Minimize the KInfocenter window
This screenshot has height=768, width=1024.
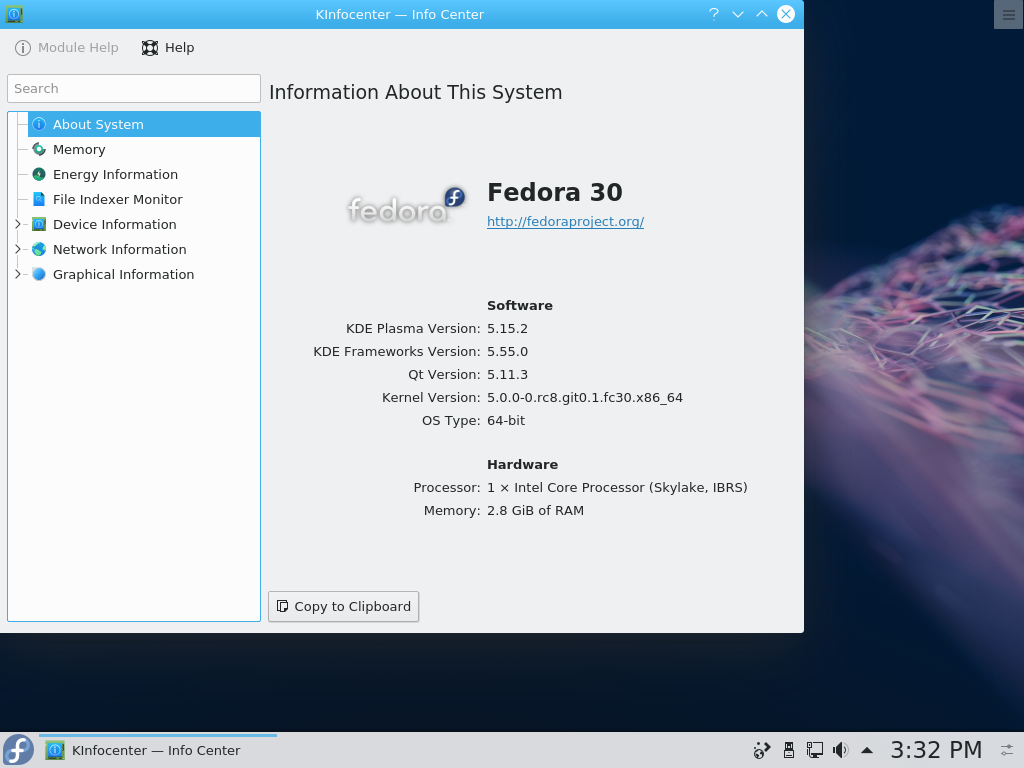[738, 14]
